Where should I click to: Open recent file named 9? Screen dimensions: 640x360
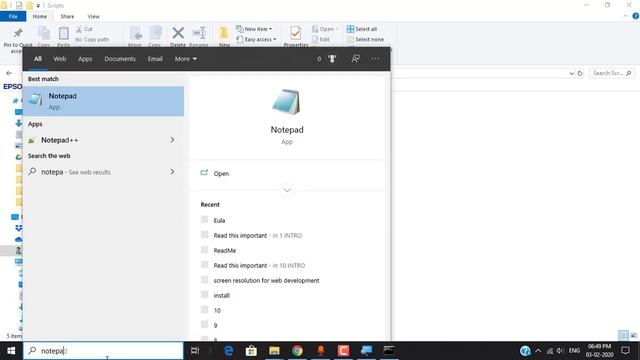(215, 325)
